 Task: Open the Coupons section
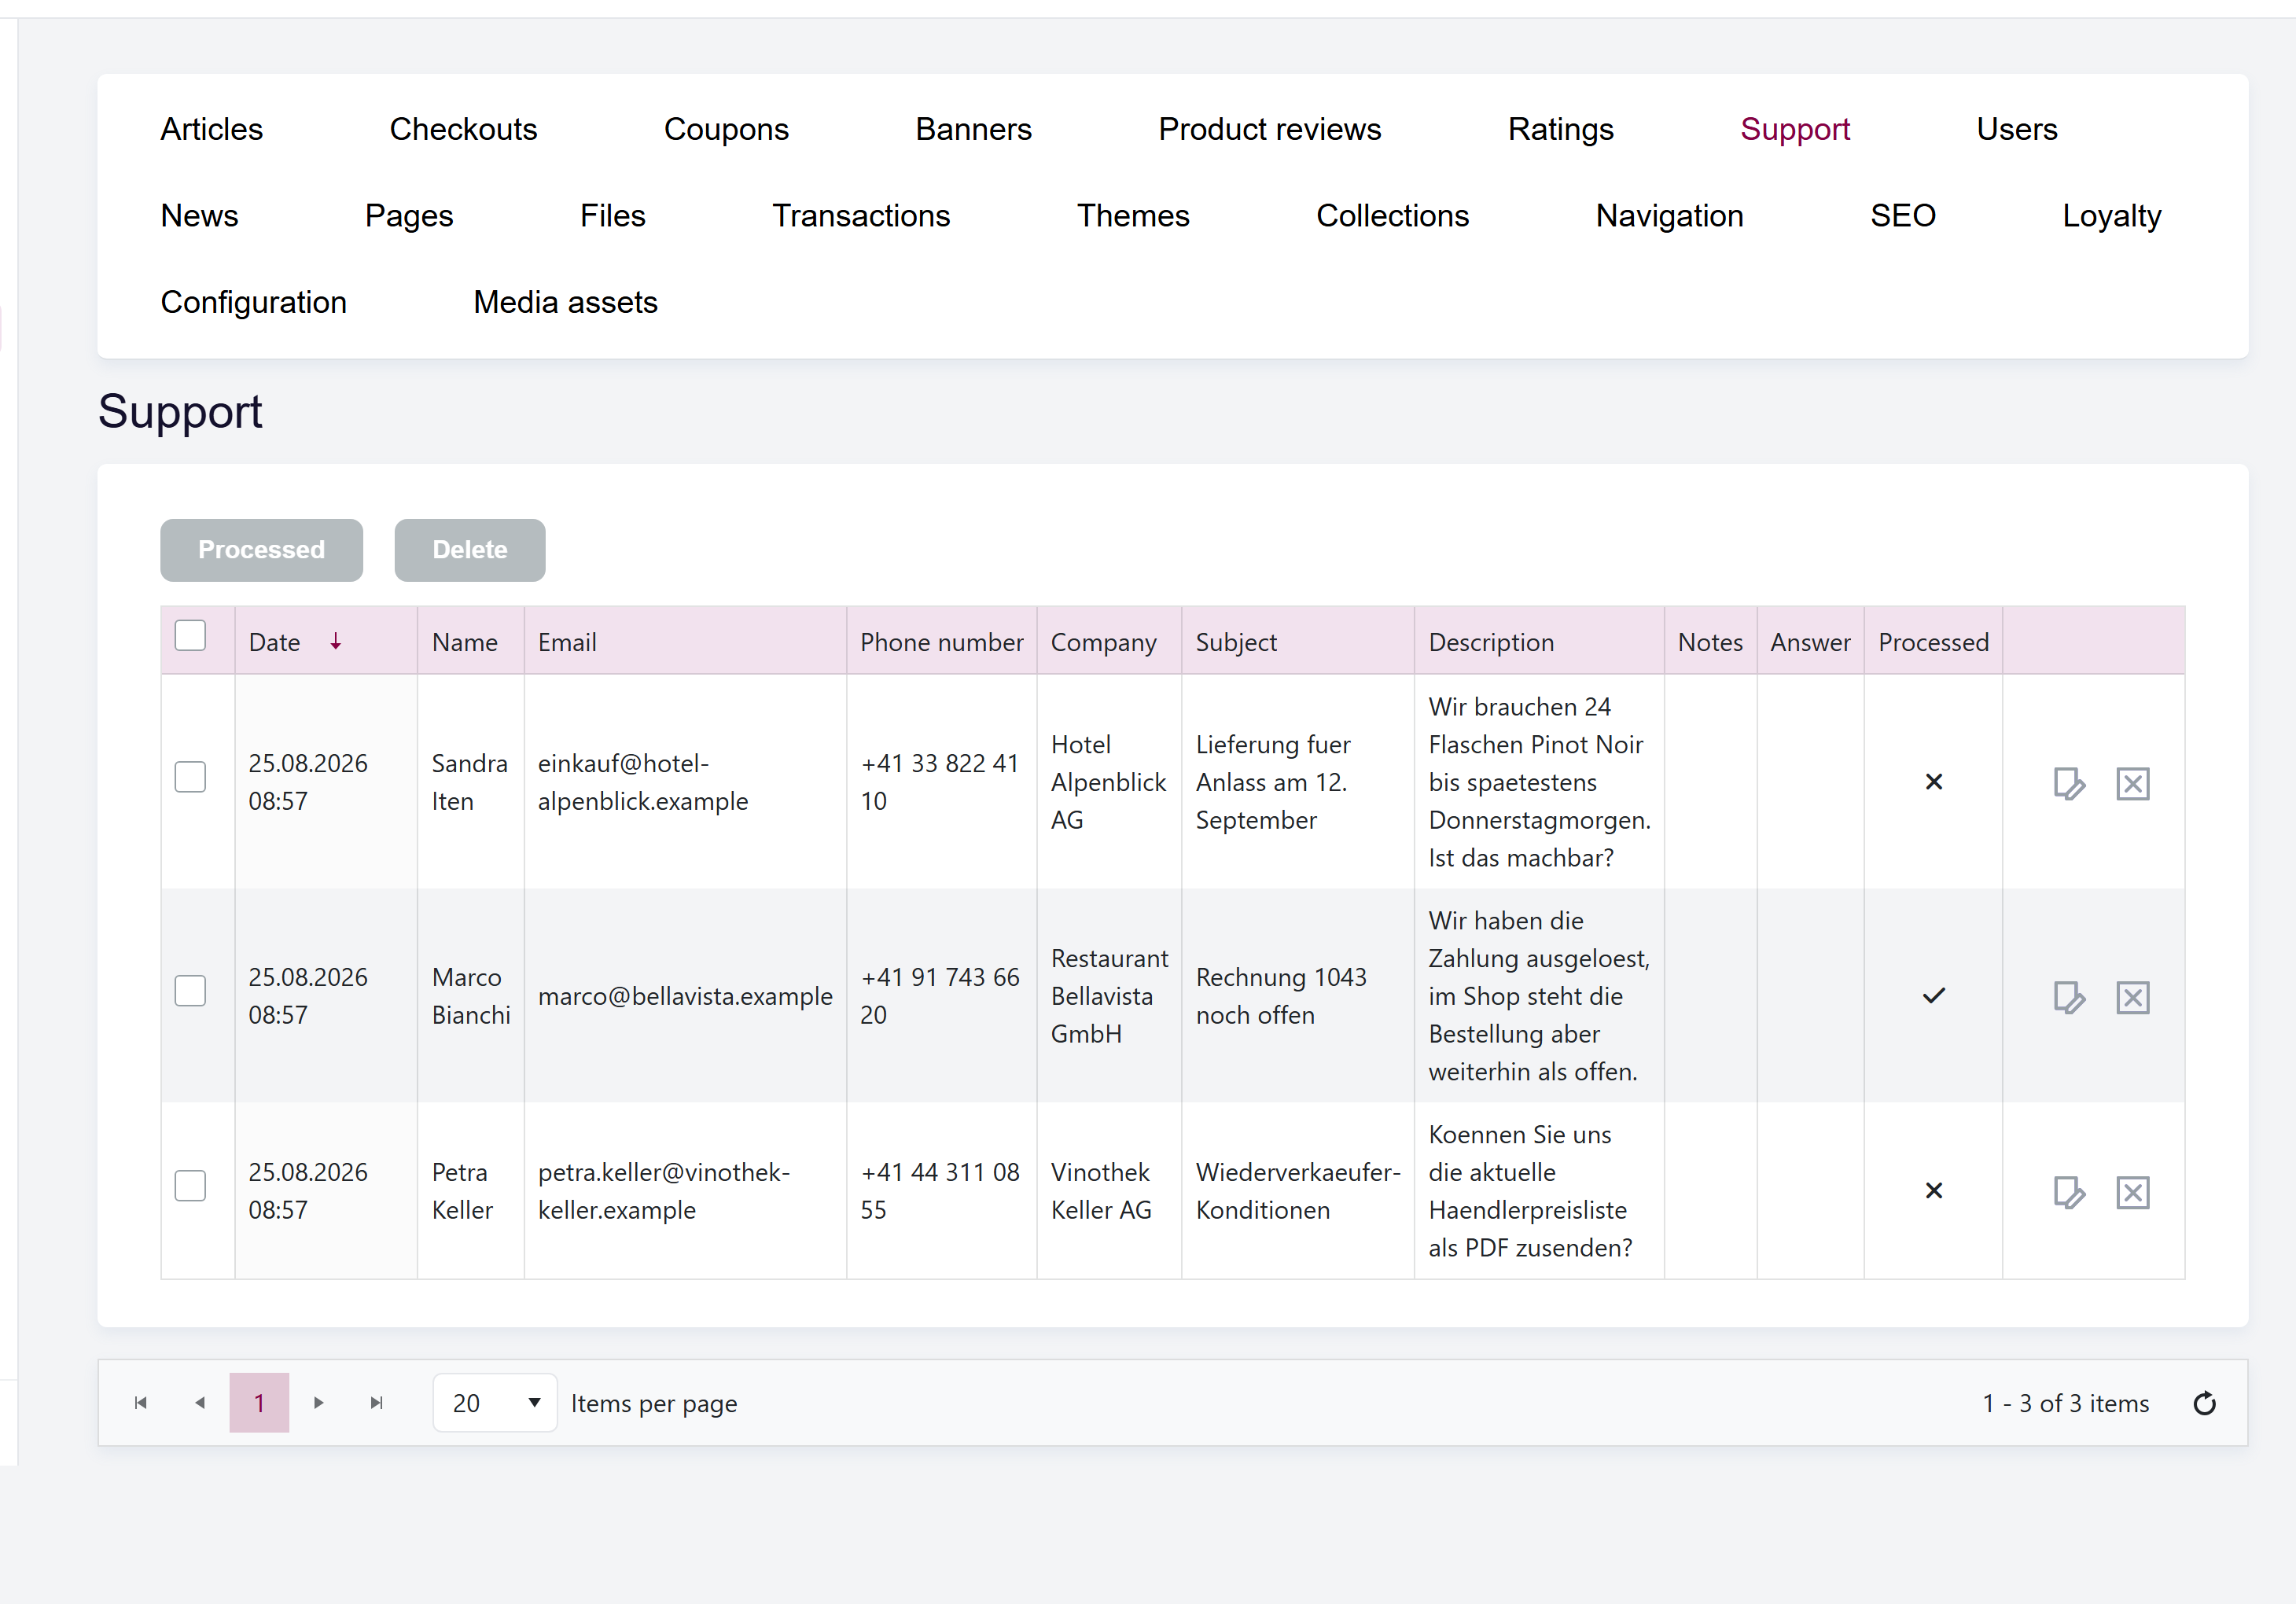click(x=726, y=129)
